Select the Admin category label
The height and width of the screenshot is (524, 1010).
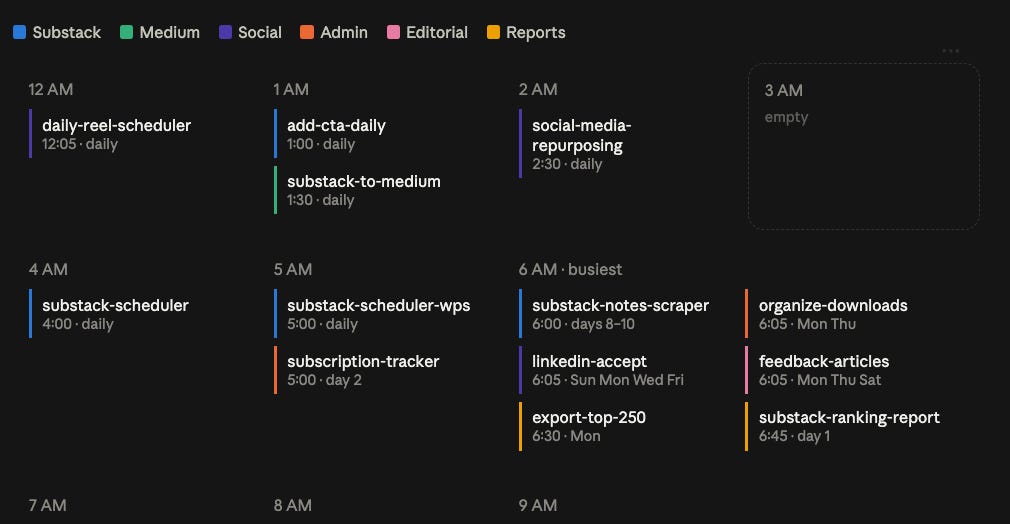pyautogui.click(x=344, y=32)
